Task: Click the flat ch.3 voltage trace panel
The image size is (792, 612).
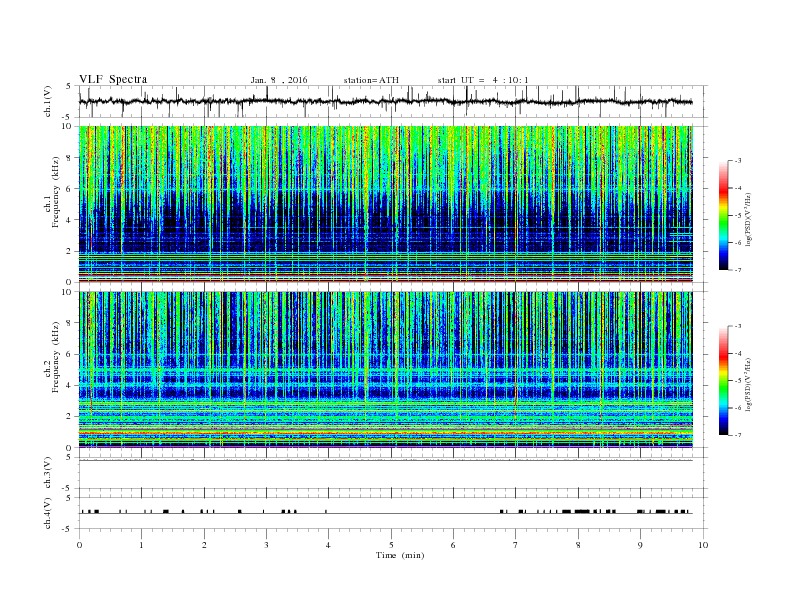Action: point(393,473)
